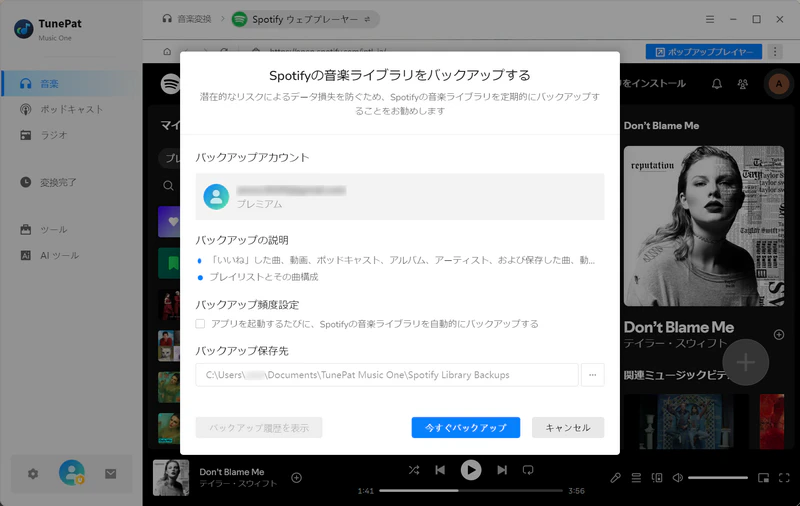800x506 pixels.
Task: Open the playback queue icon
Action: pos(636,478)
